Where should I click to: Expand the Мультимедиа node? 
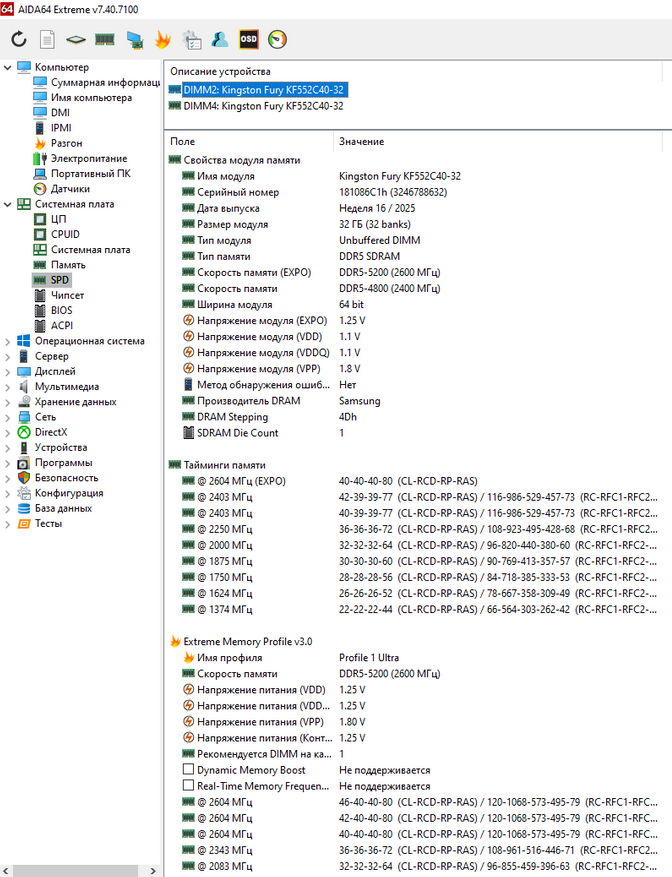coord(7,386)
